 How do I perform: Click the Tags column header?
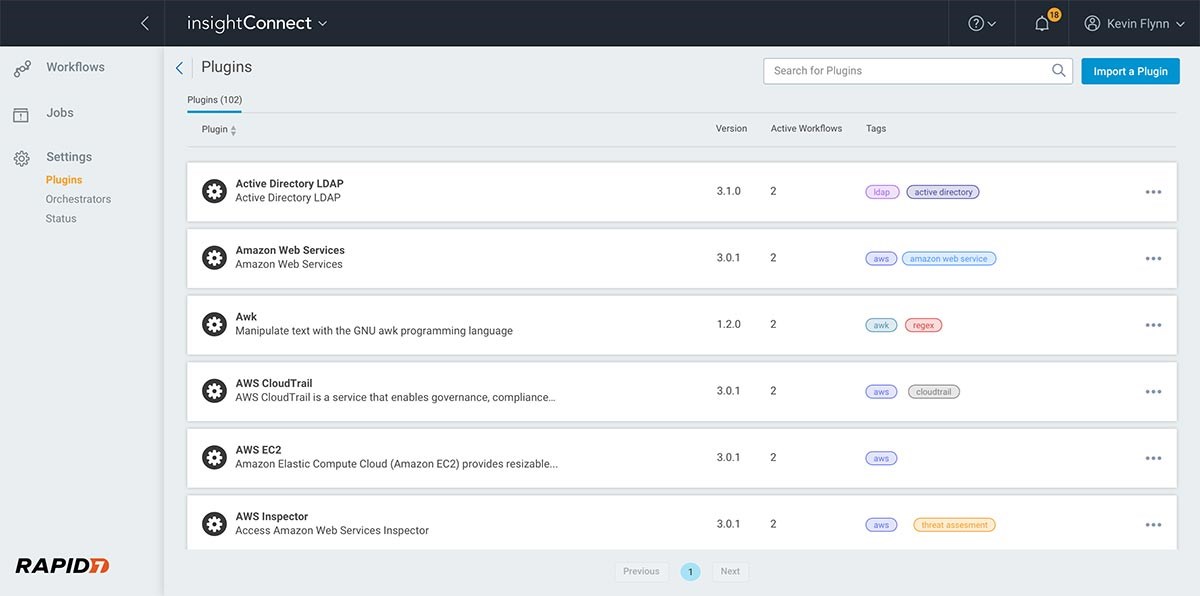pos(876,129)
